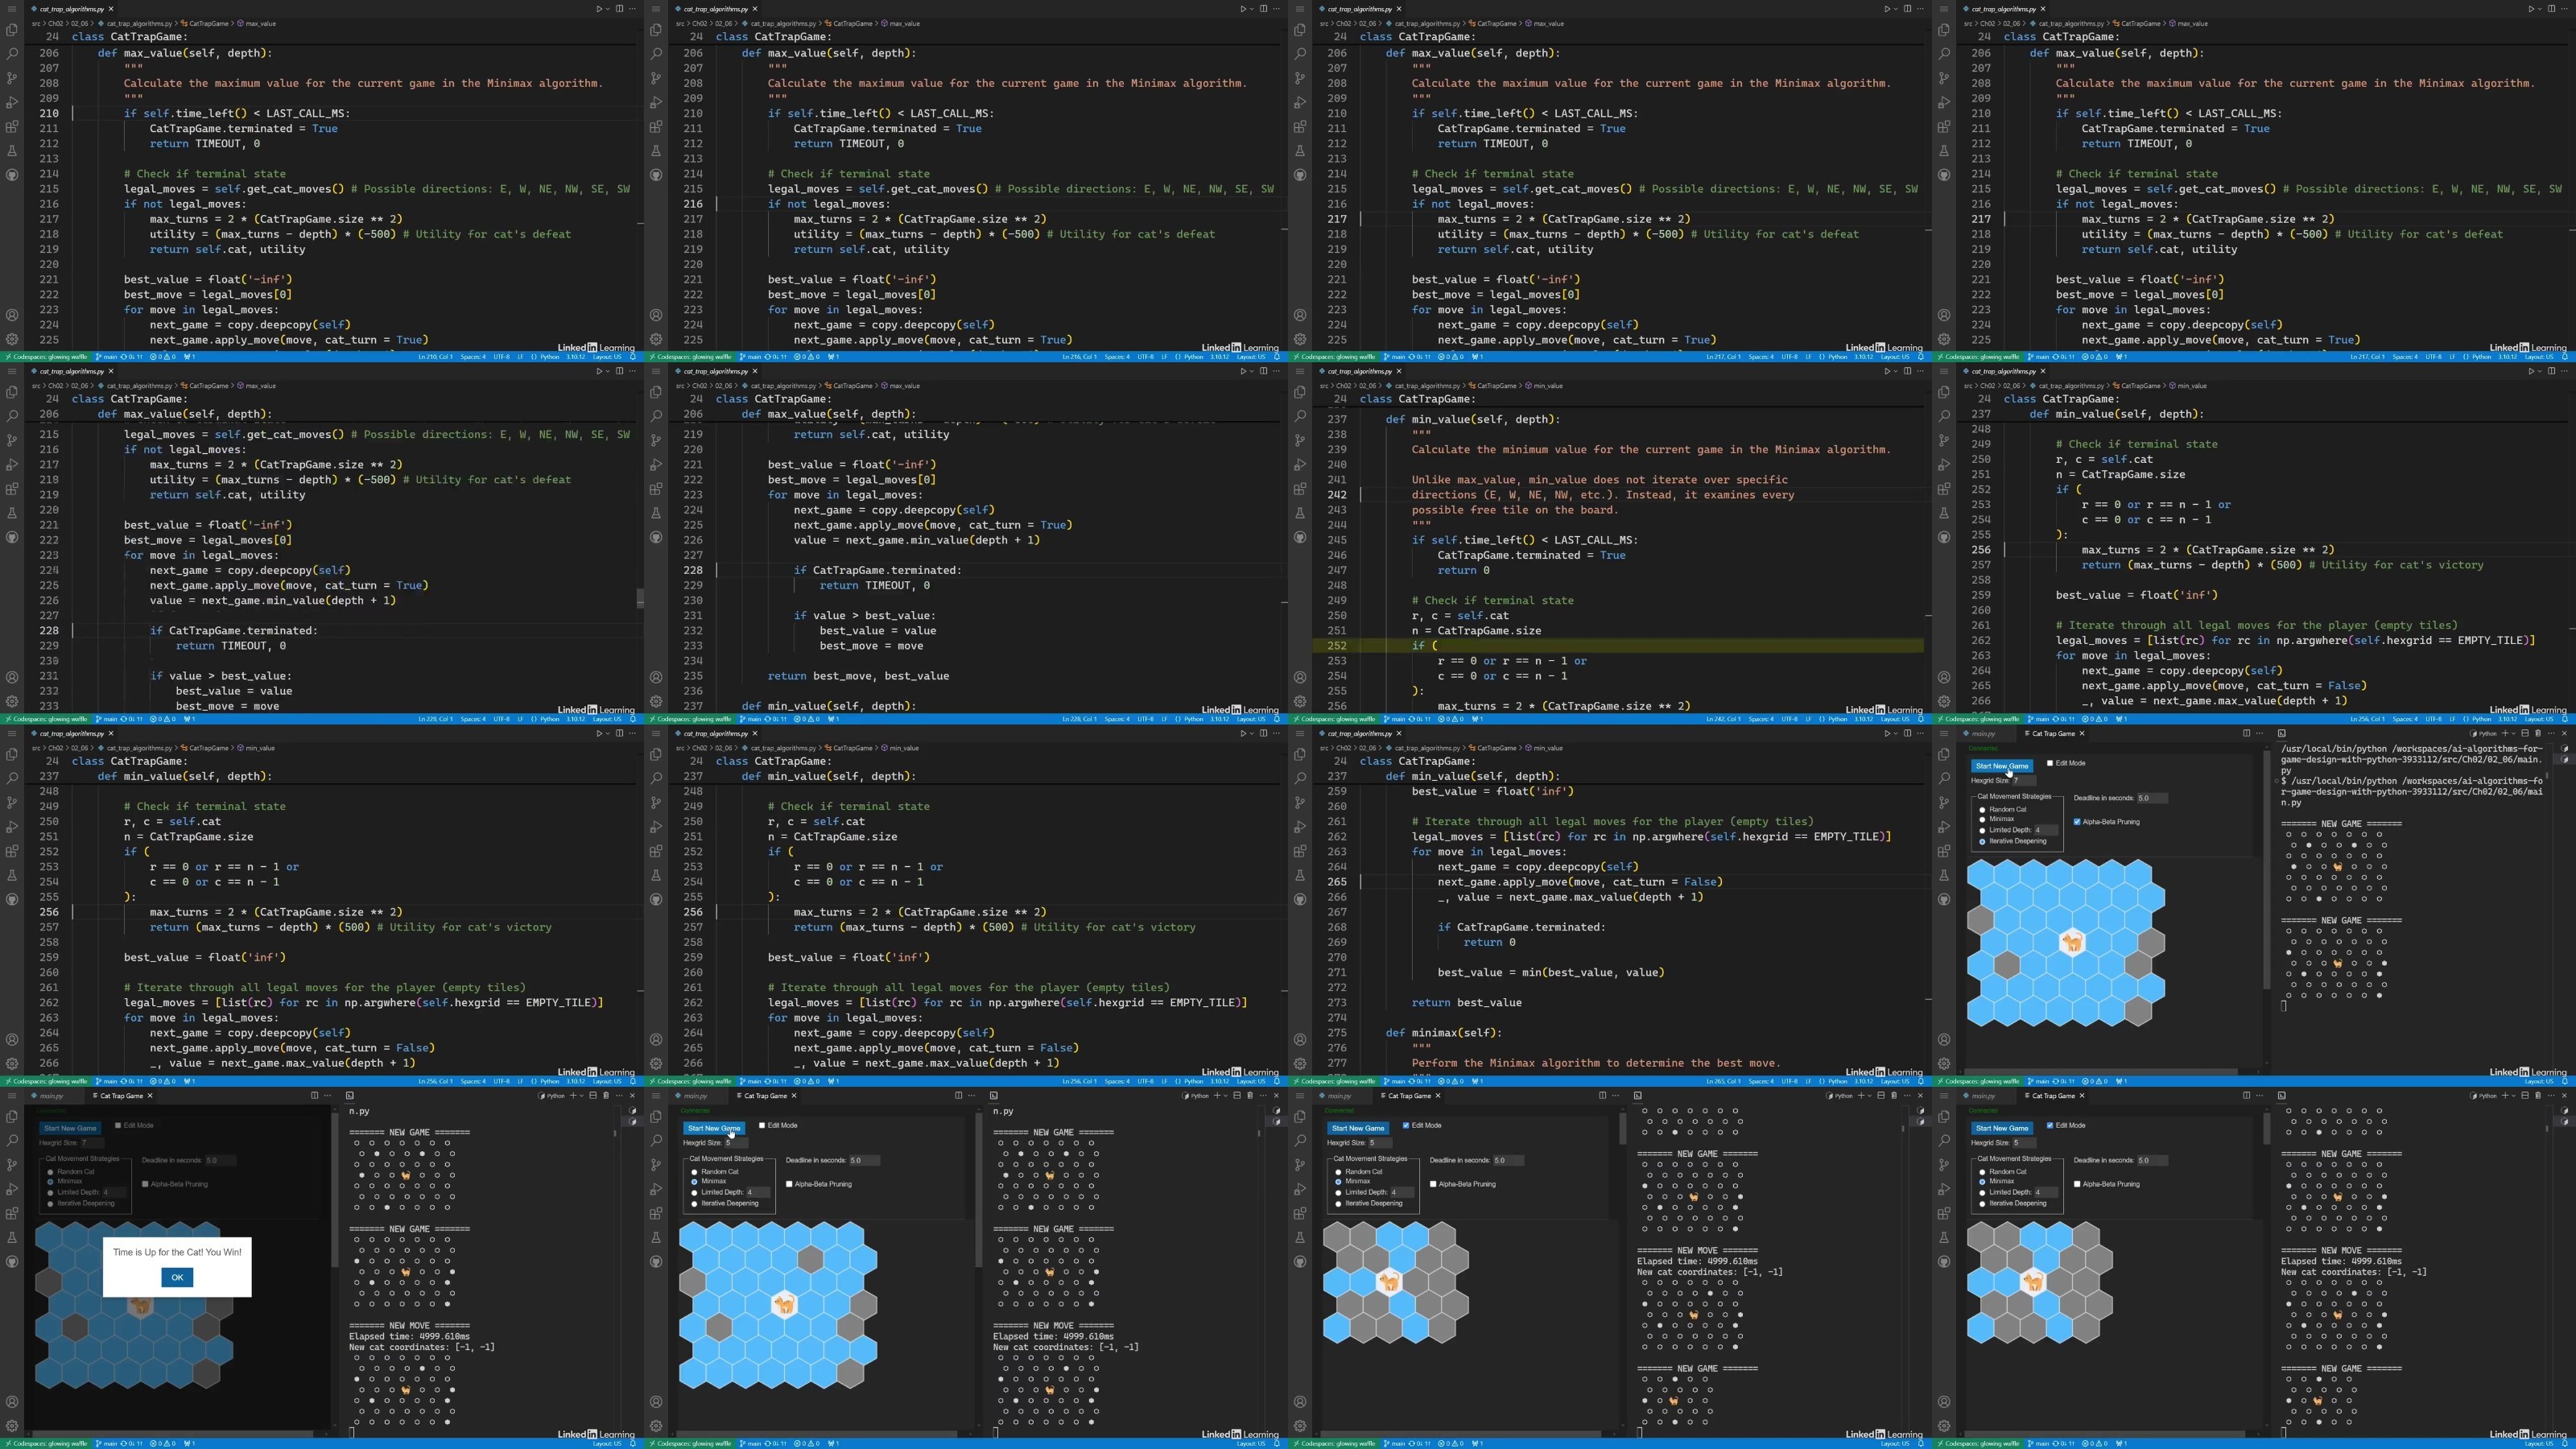Screen dimensions: 2576x1449
Task: Expand terminal launch-profile chevron in Iterative Deepening window
Action: pyautogui.click(x=2514, y=734)
